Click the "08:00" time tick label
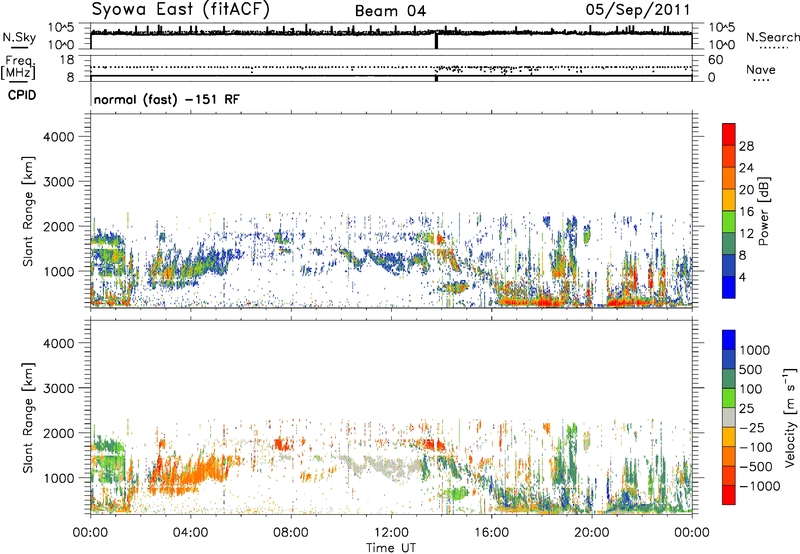This screenshot has width=800, height=554. click(x=291, y=533)
